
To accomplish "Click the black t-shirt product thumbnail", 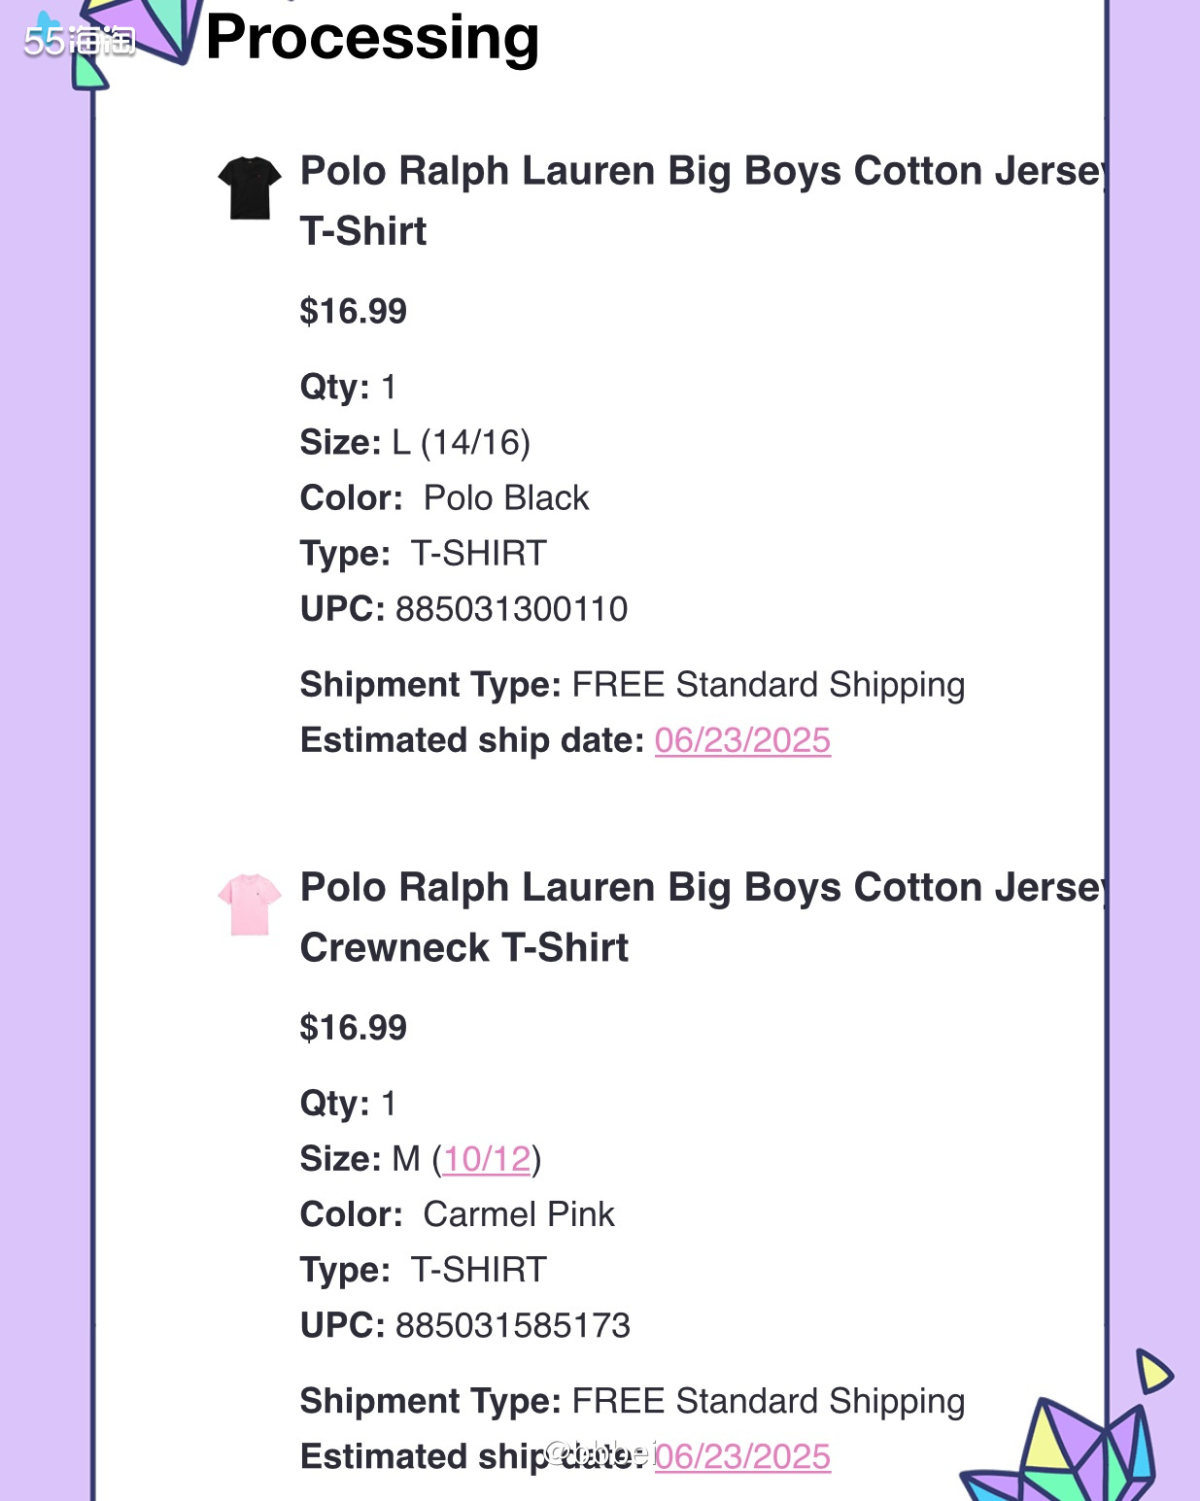I will pos(249,187).
